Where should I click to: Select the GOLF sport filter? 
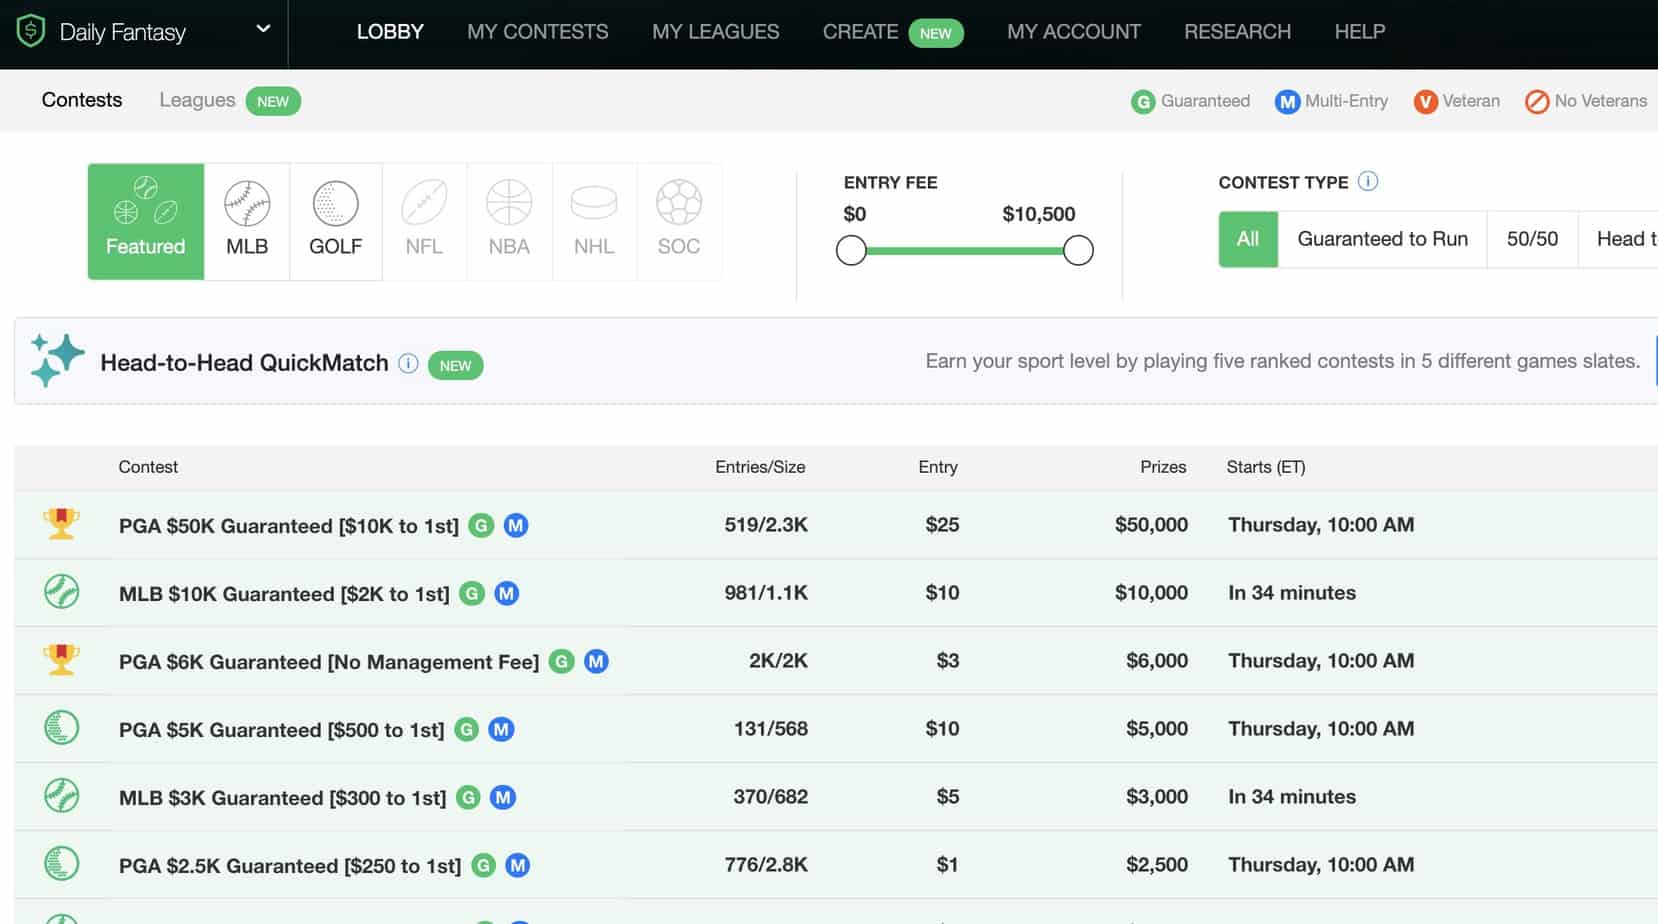[x=335, y=221]
